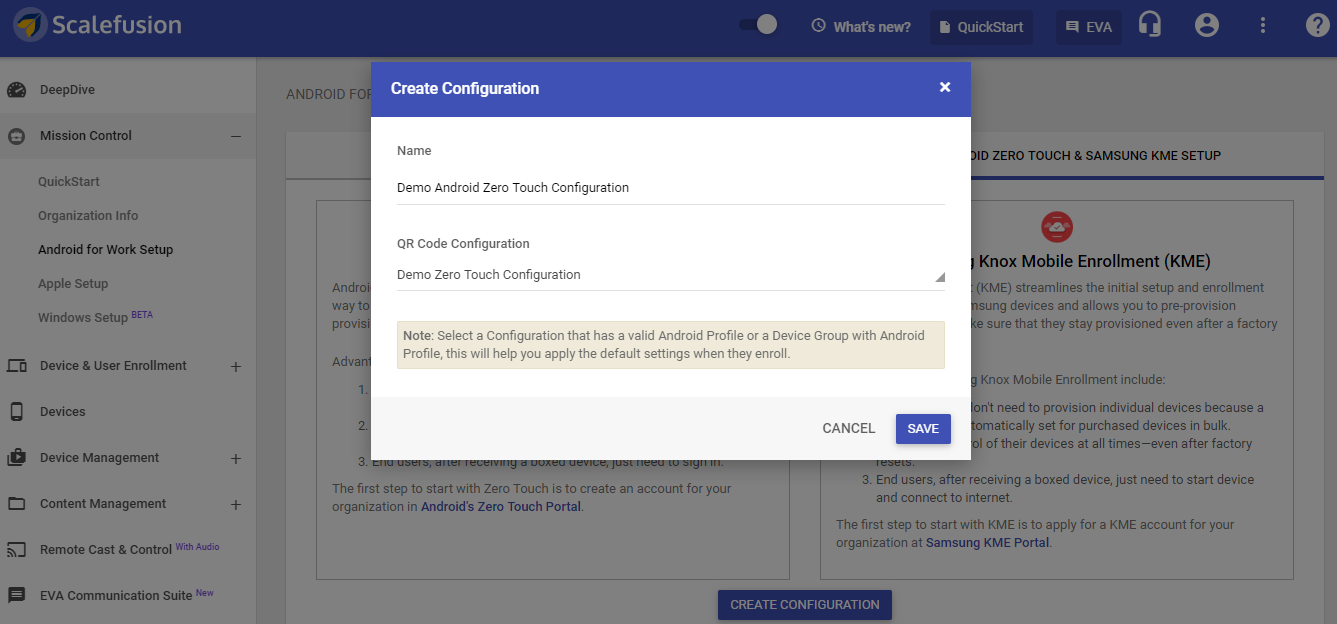The width and height of the screenshot is (1337, 624).
Task: Click the Name input field
Action: click(671, 188)
